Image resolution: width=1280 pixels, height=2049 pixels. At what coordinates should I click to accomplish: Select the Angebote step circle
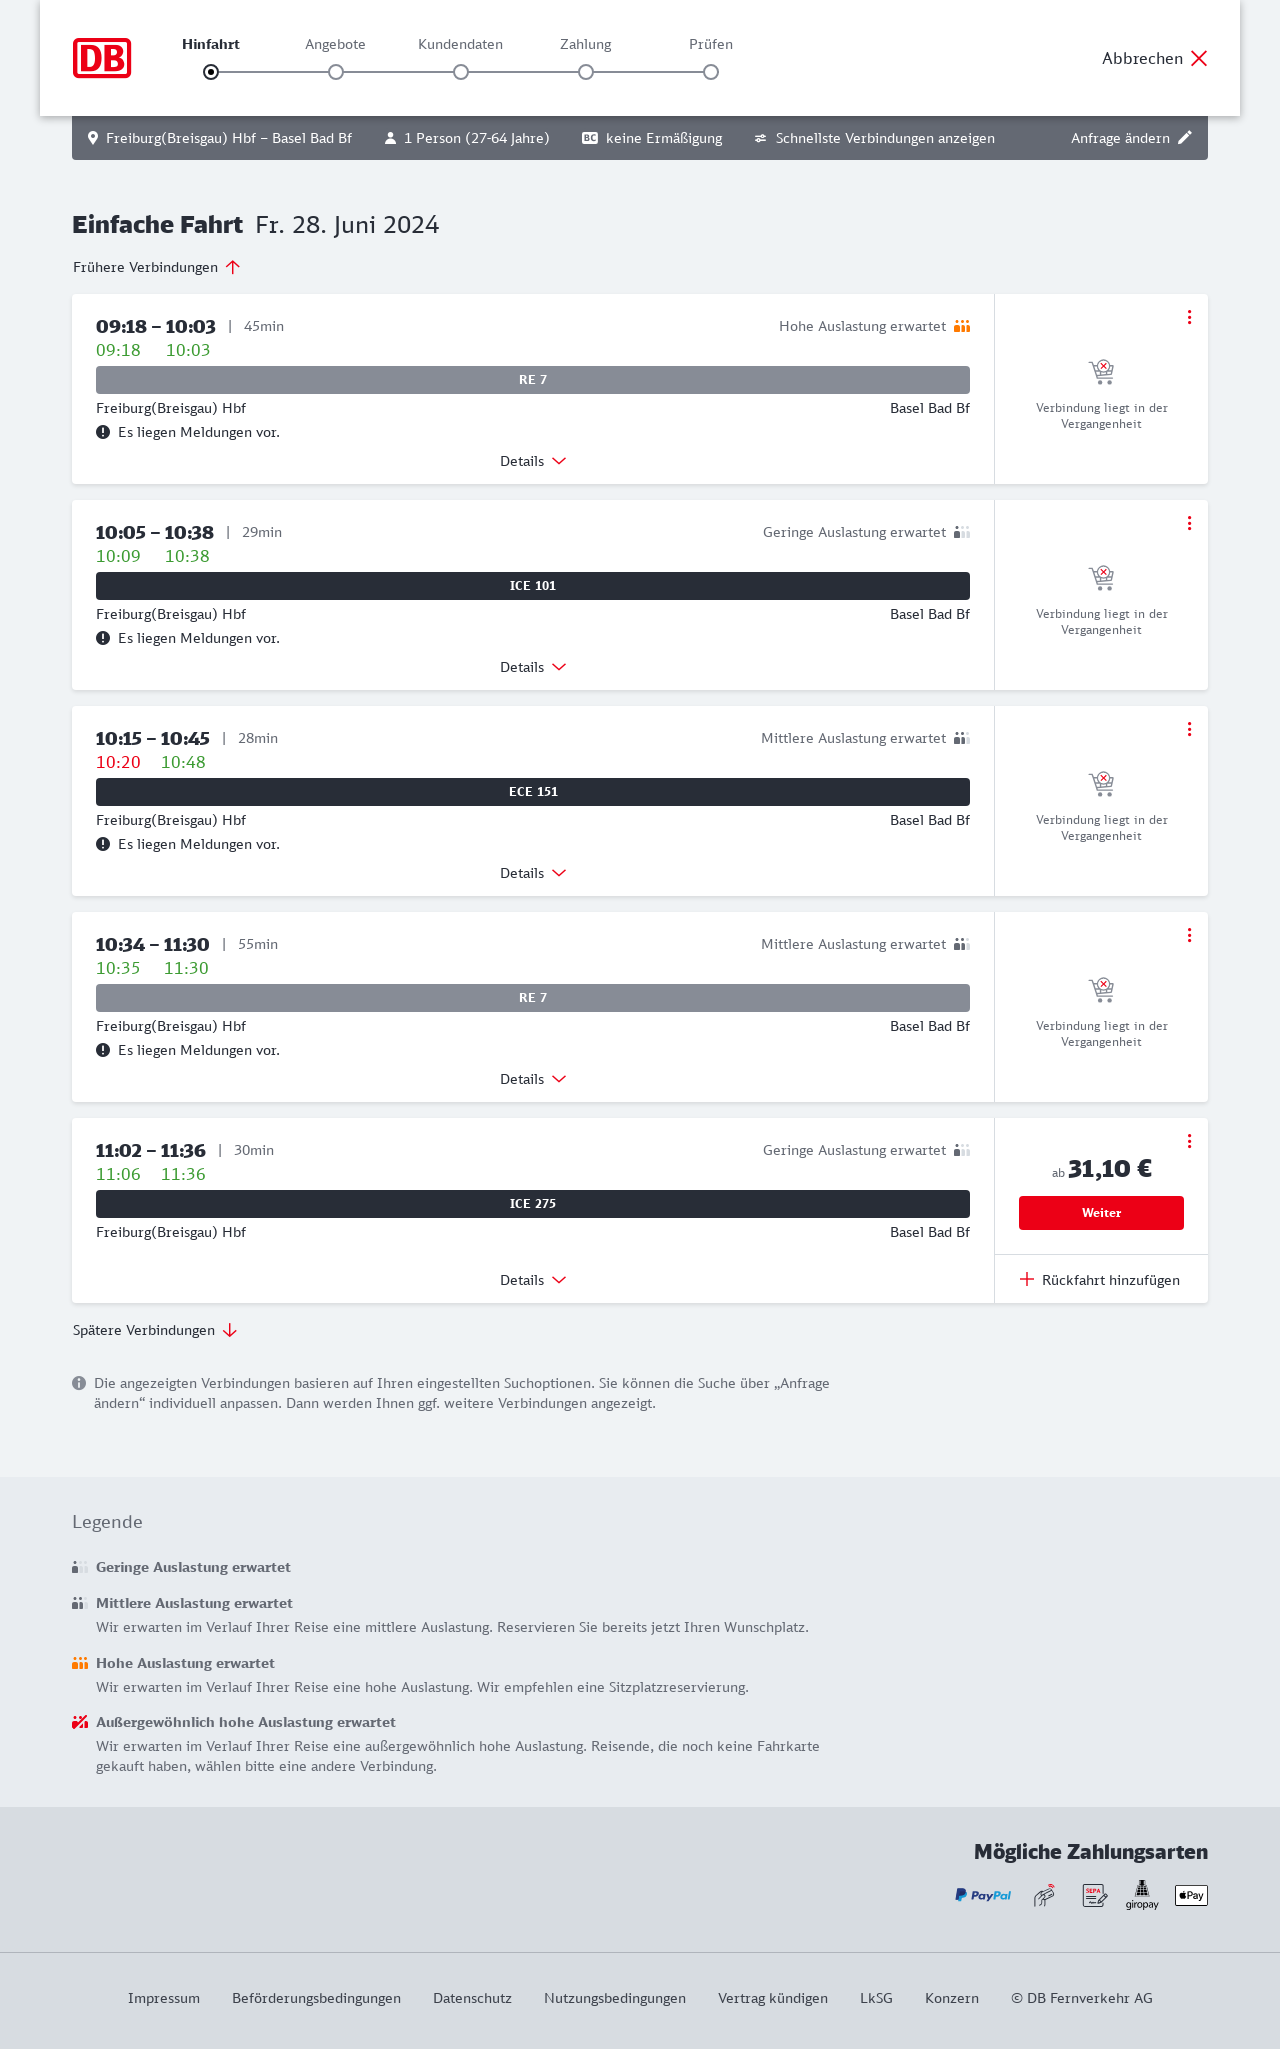click(x=336, y=72)
